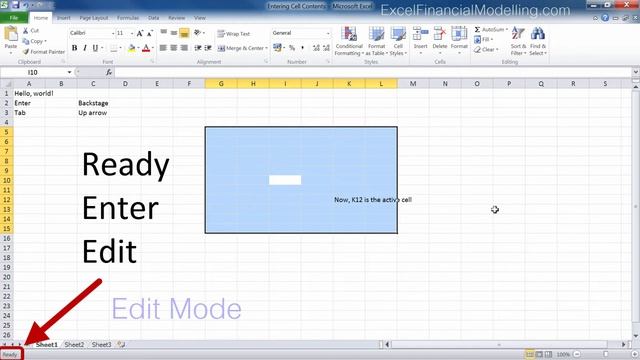Viewport: 640px width, 360px height.
Task: Open the Merge & Center dropdown arrow
Action: [x=267, y=48]
